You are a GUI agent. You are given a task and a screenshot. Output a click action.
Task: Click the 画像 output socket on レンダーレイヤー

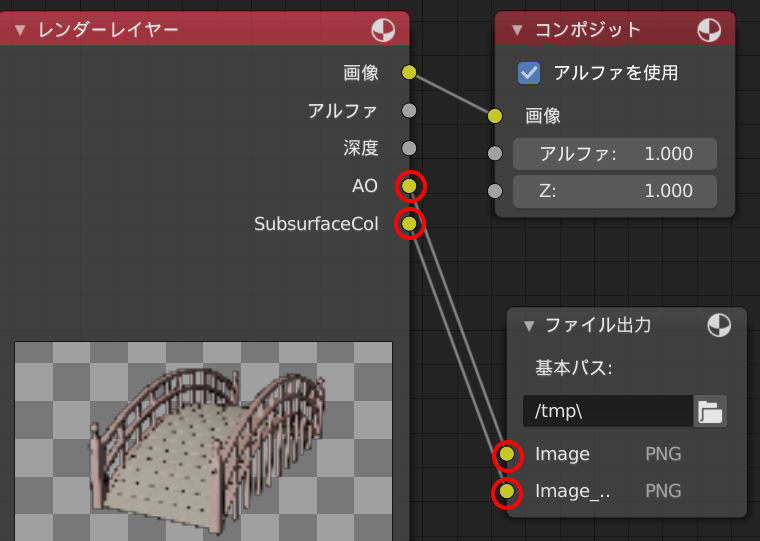point(409,73)
